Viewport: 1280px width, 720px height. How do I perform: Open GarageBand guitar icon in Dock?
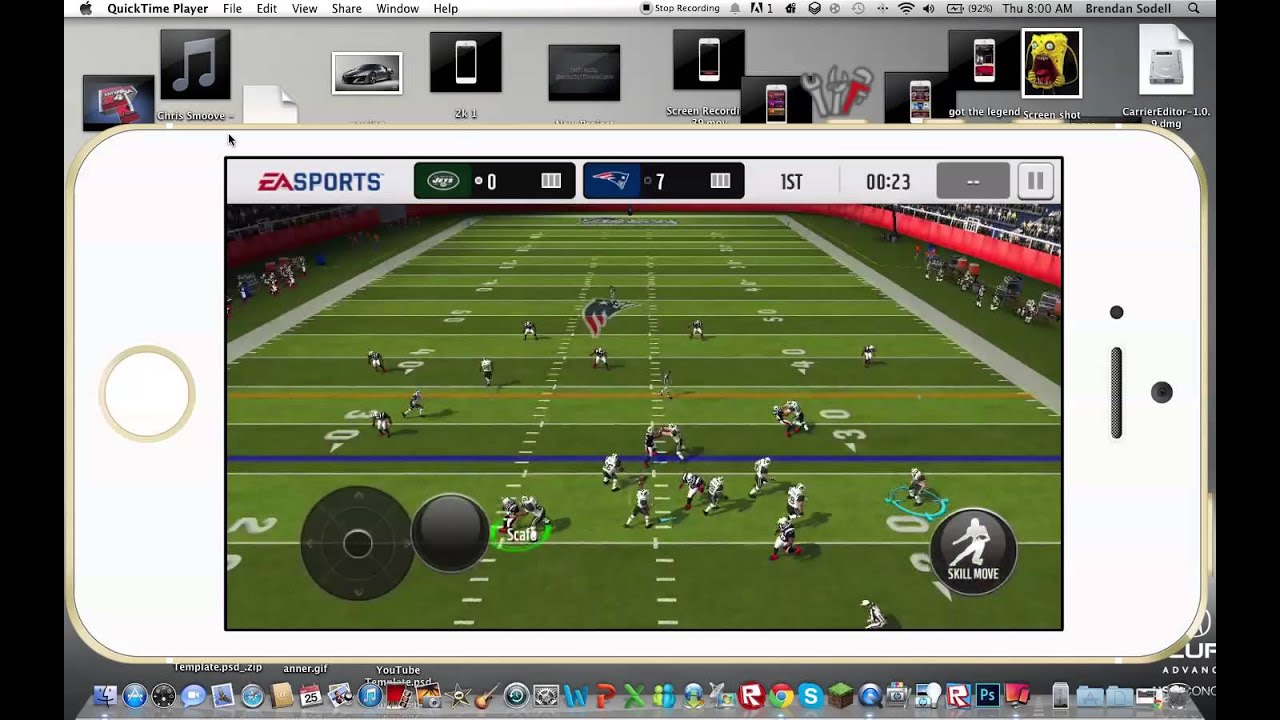486,696
